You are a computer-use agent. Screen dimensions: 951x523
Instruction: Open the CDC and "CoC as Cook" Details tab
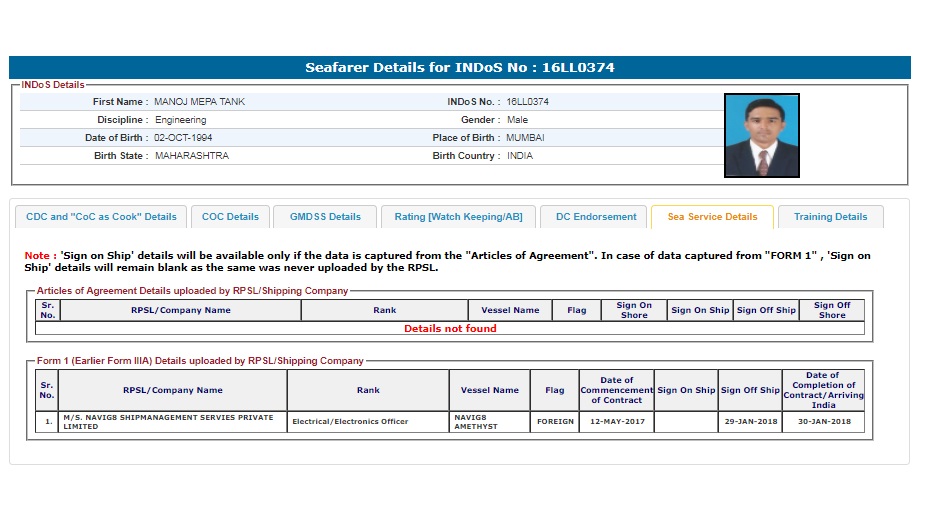(x=101, y=217)
